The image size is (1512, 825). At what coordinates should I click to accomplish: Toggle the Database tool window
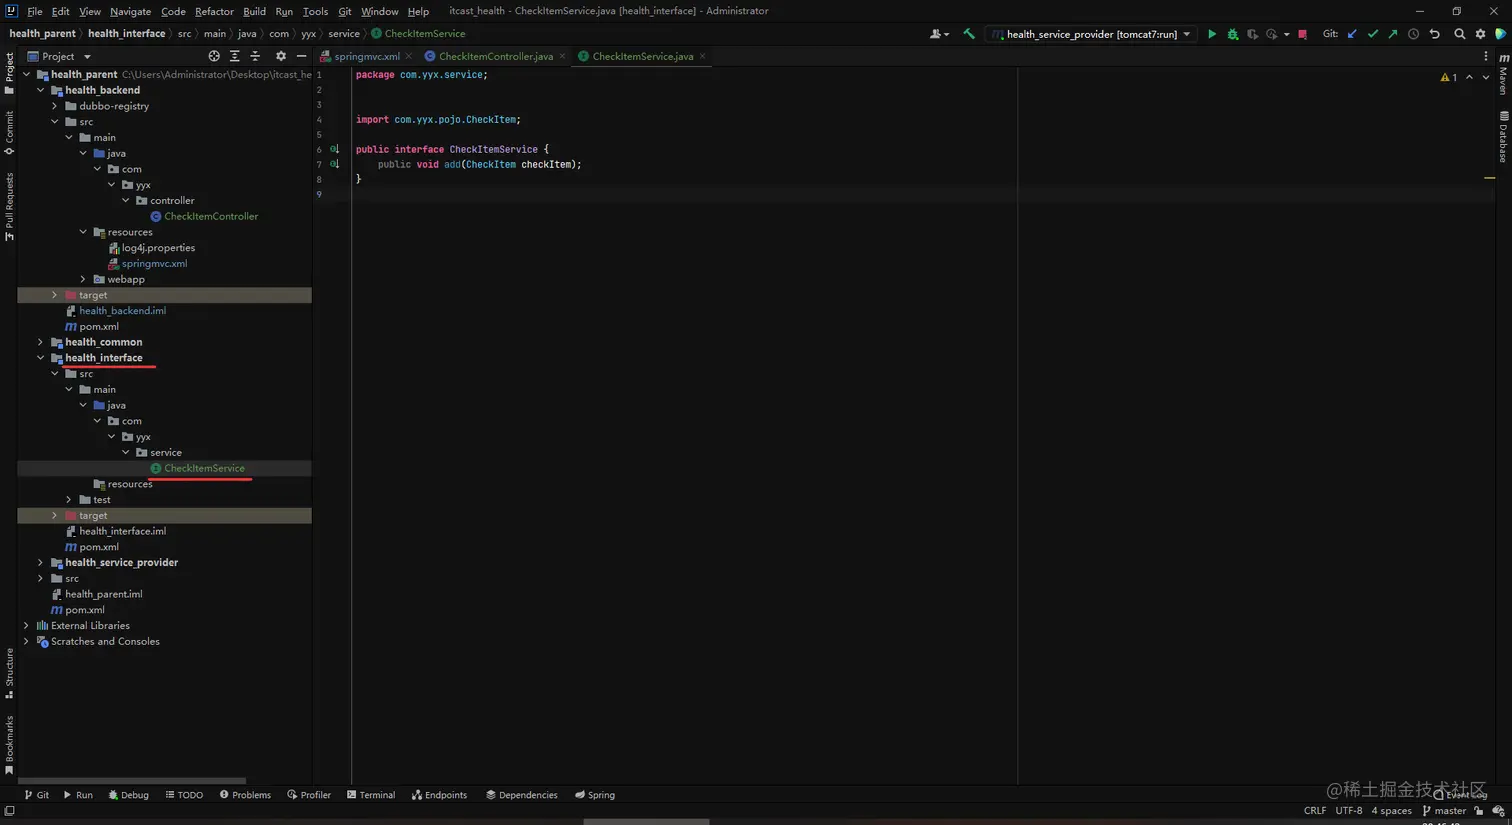click(1503, 136)
